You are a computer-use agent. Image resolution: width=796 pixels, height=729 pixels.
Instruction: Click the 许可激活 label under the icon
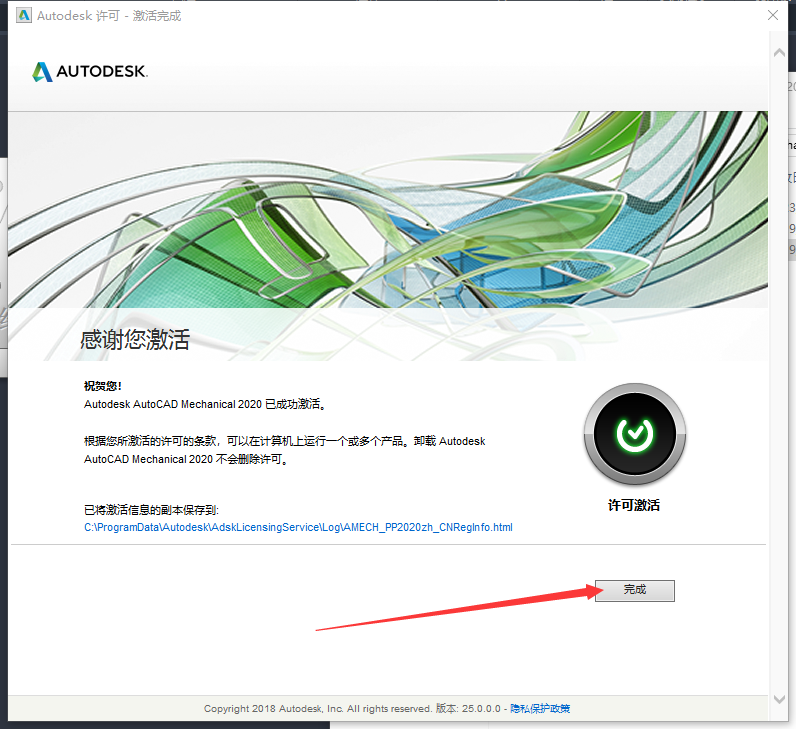point(634,505)
